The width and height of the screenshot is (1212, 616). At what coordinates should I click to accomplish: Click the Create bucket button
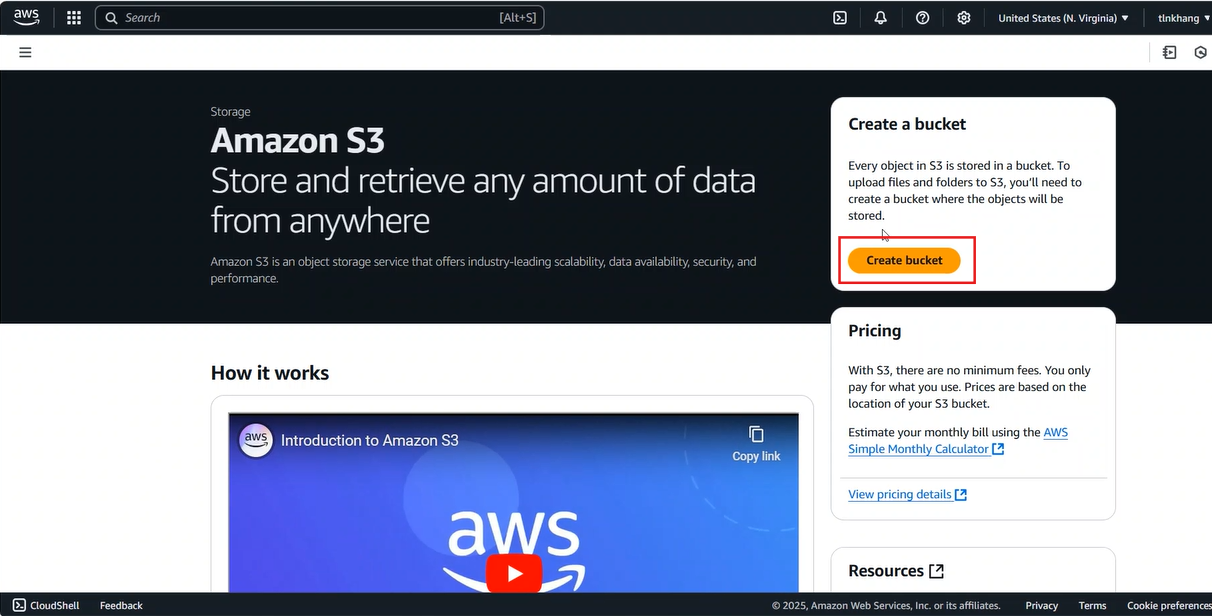tap(904, 260)
